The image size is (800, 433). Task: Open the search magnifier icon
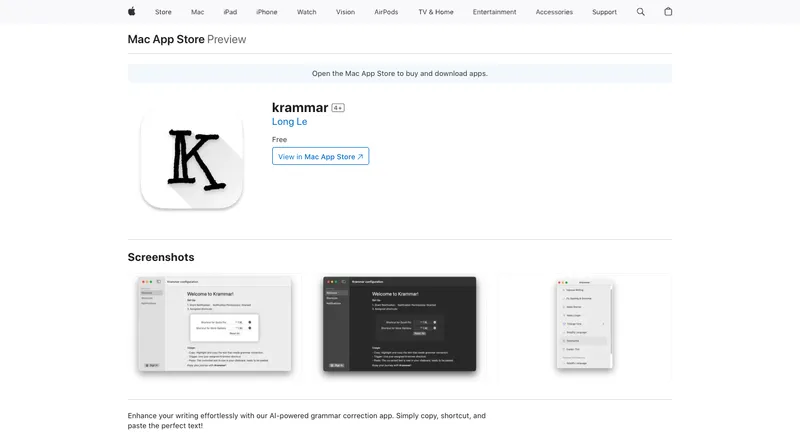(641, 12)
